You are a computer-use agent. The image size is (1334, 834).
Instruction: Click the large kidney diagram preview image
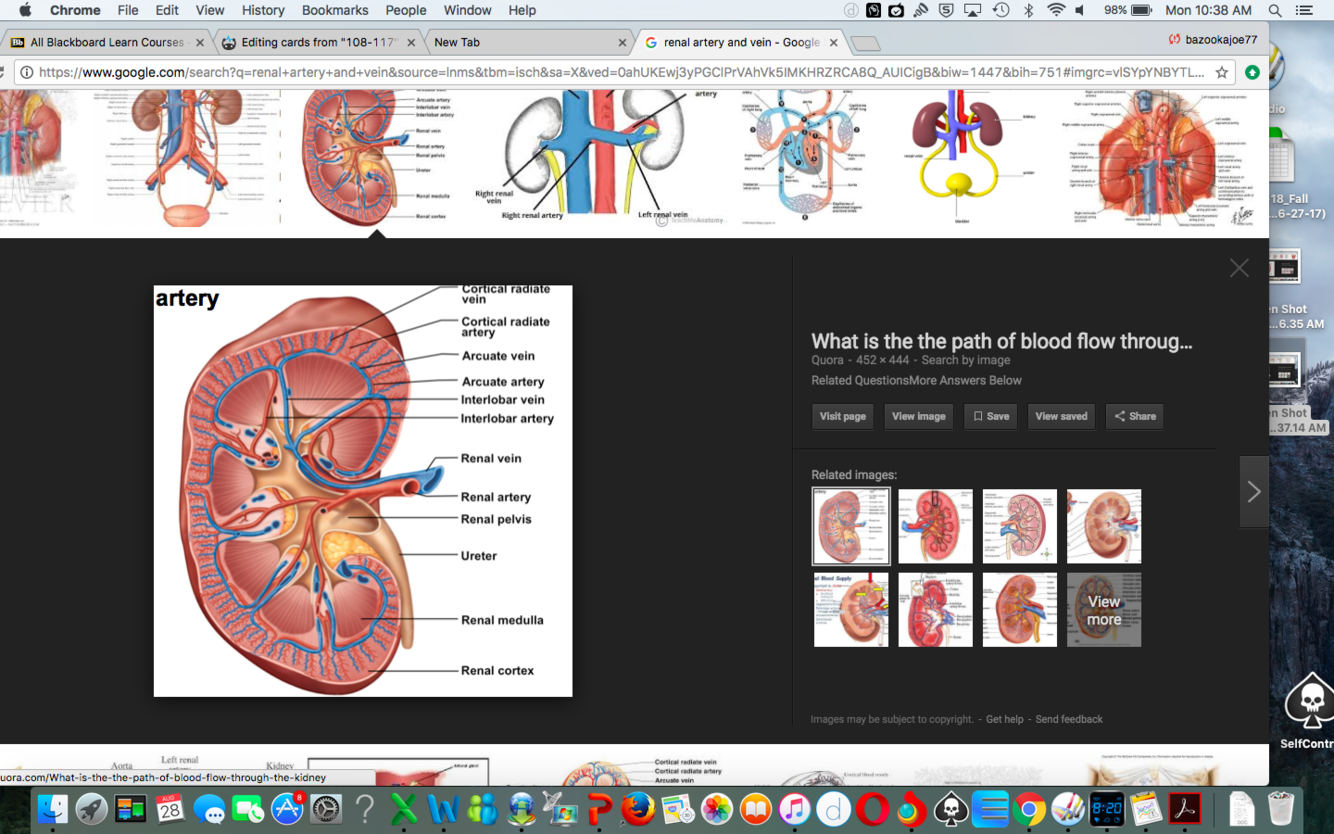click(x=363, y=491)
